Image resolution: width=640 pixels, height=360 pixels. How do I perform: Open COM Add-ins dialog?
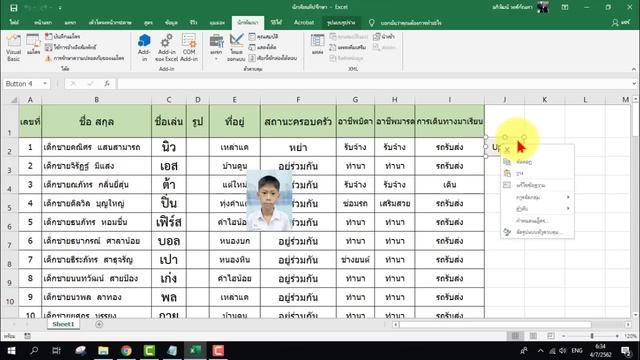(x=189, y=47)
